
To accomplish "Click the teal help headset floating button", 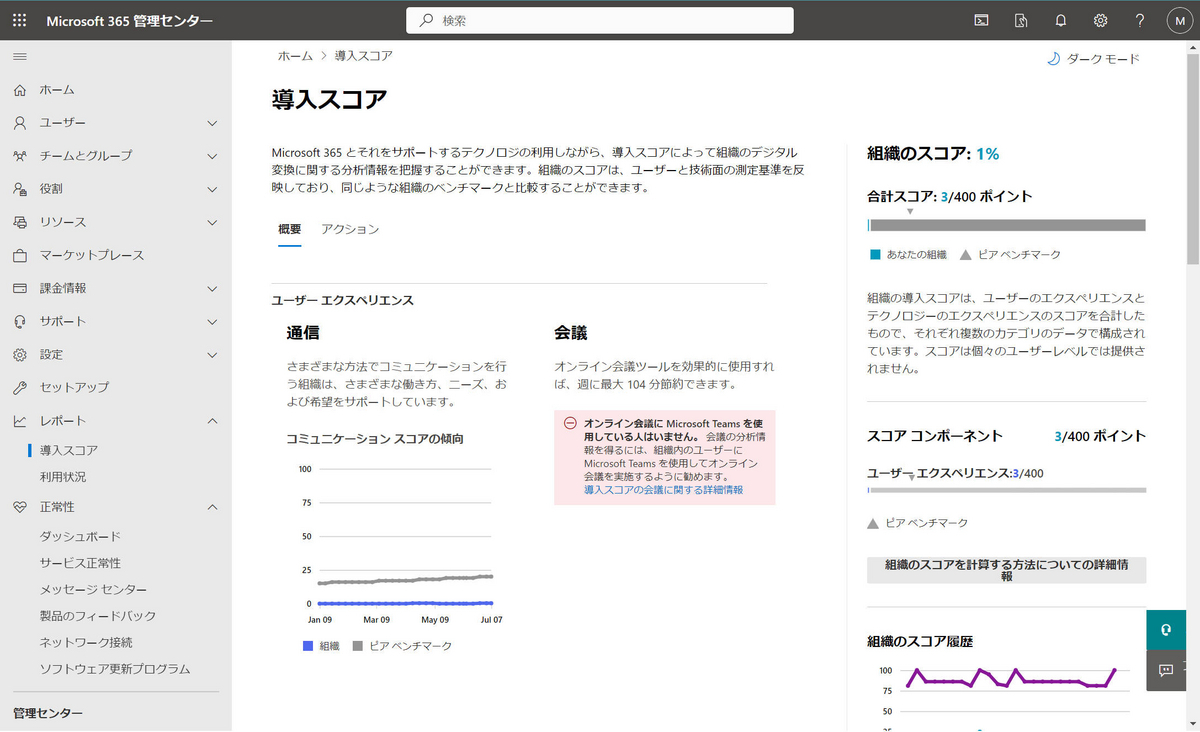I will (x=1166, y=630).
